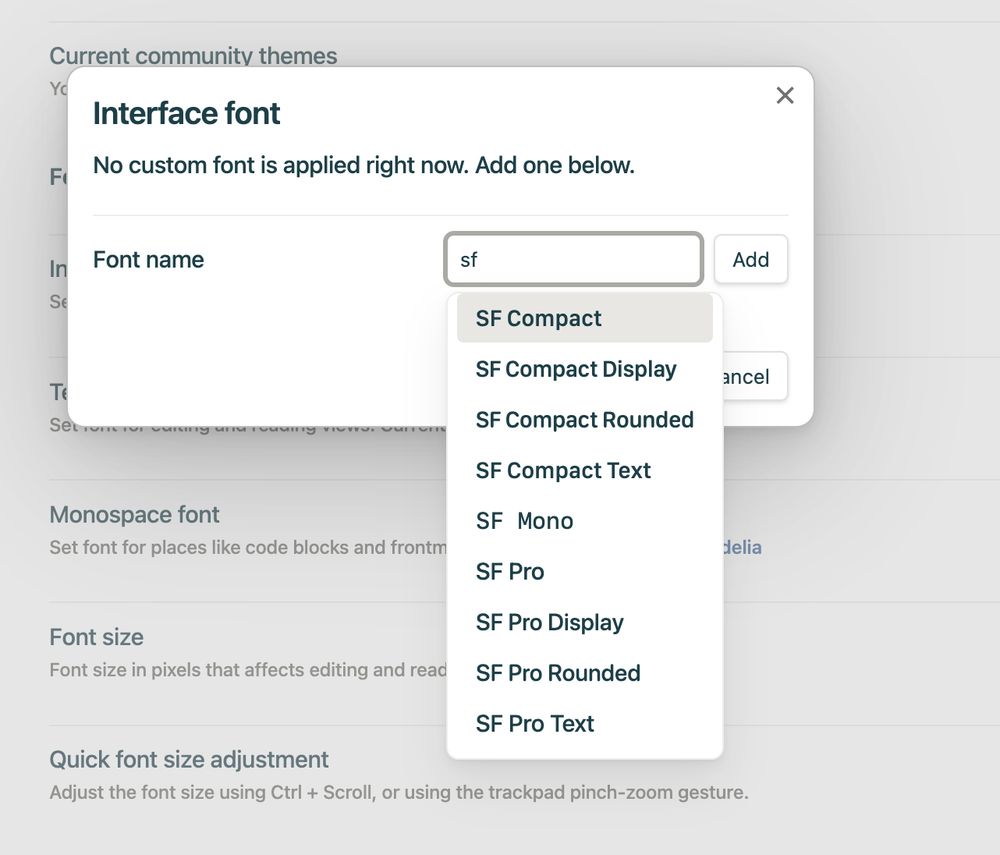Screen dimensions: 1000x855
Task: Click the Interface font dialog title
Action: coord(186,113)
